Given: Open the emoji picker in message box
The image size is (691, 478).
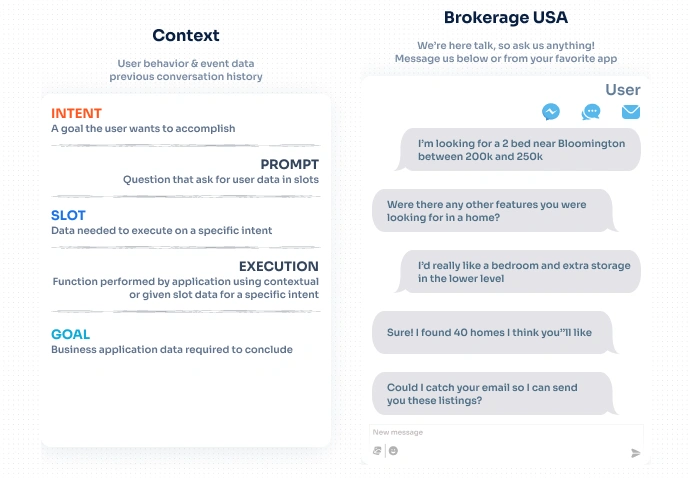Looking at the screenshot, I should coord(393,451).
